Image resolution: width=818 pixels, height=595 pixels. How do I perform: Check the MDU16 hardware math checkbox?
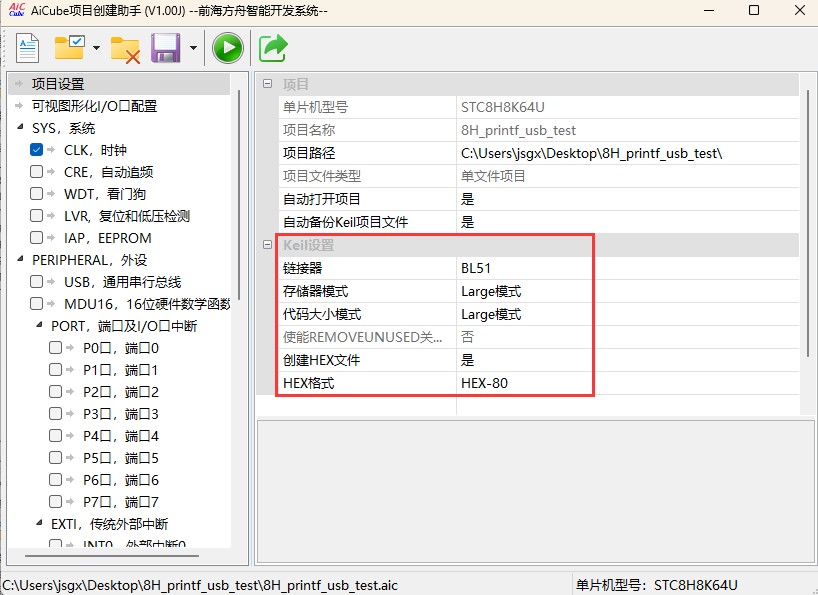[37, 303]
